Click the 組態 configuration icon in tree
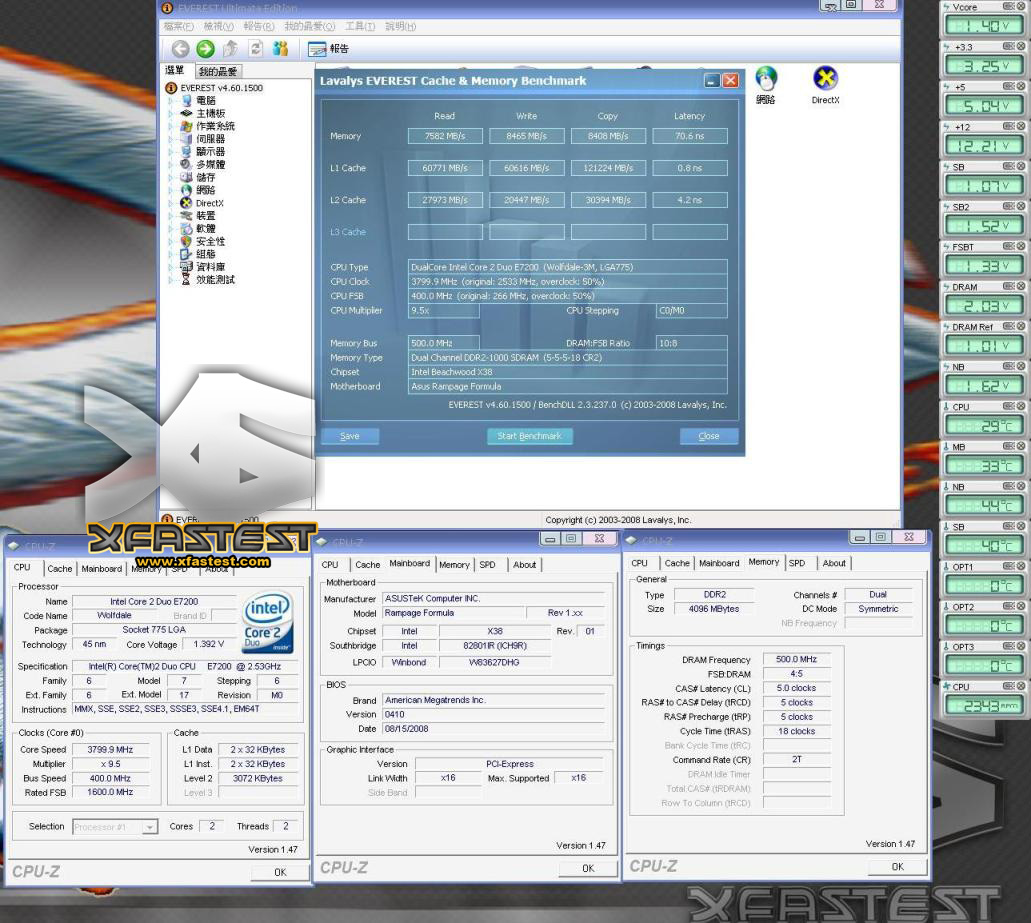 187,254
